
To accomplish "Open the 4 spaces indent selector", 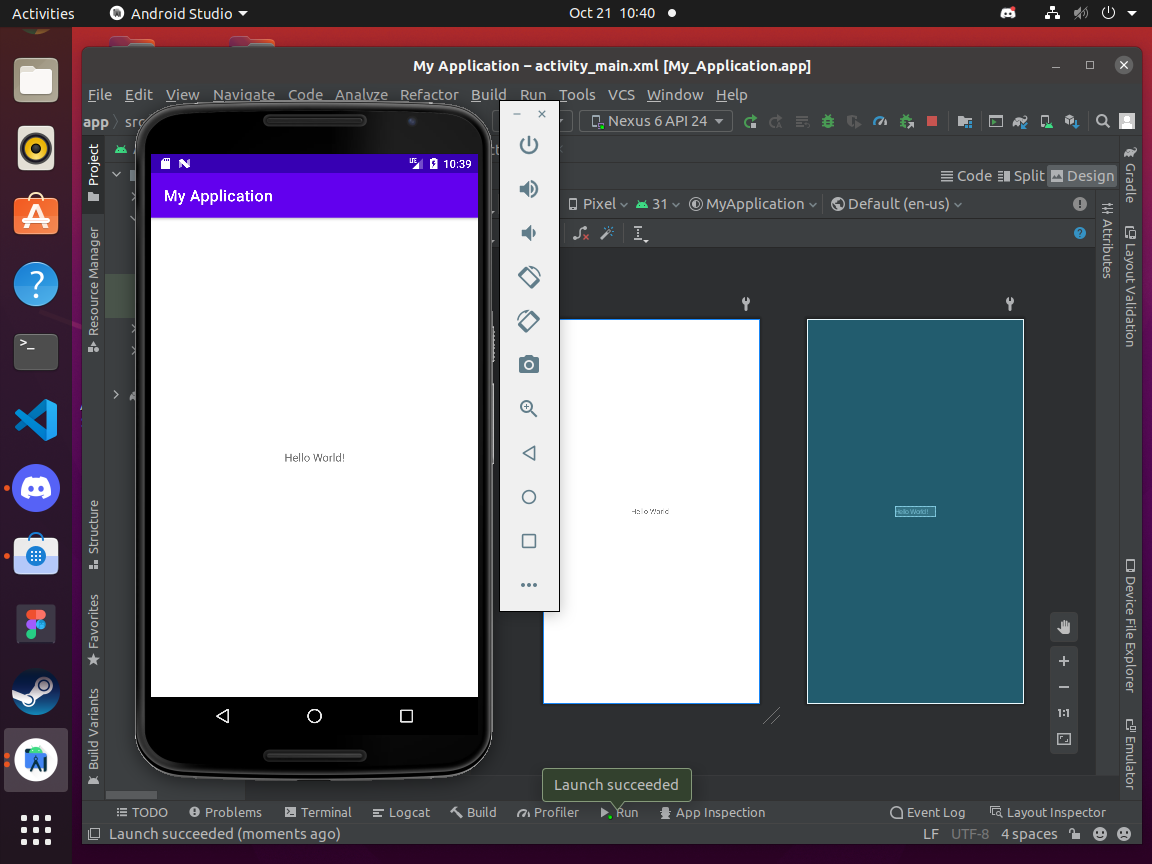I will pos(1029,834).
